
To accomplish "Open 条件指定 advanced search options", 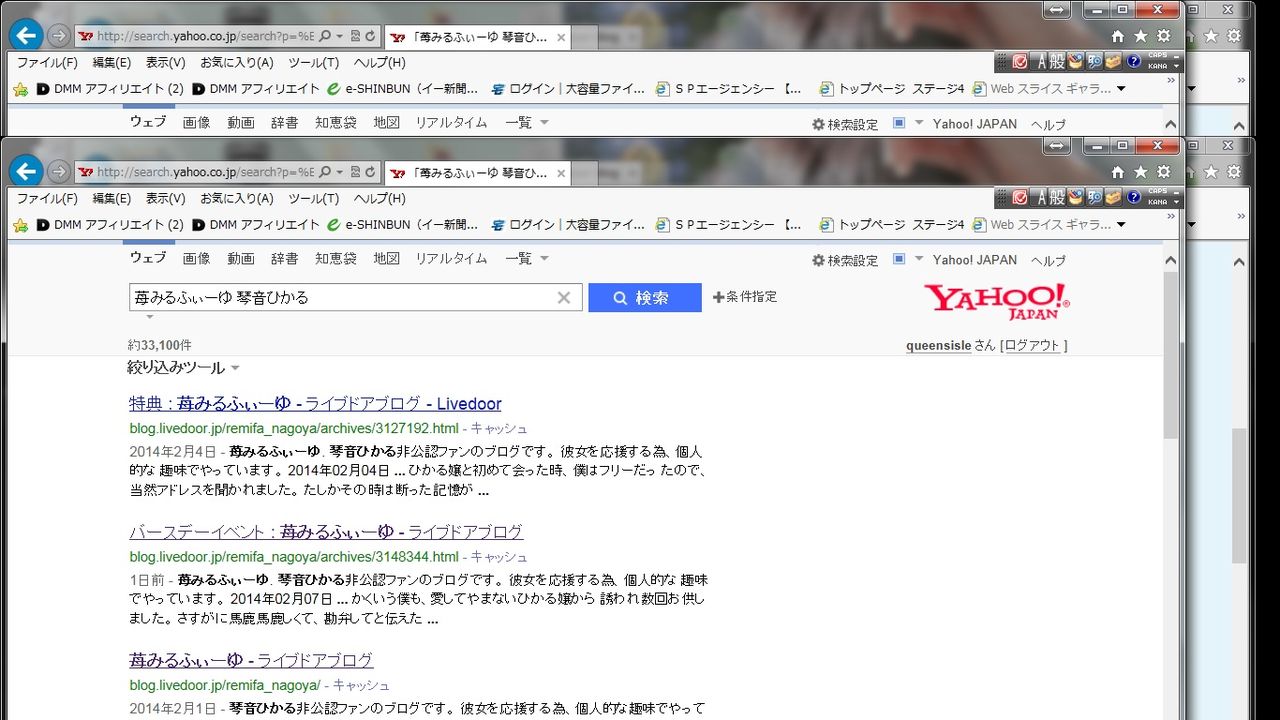I will coord(745,296).
